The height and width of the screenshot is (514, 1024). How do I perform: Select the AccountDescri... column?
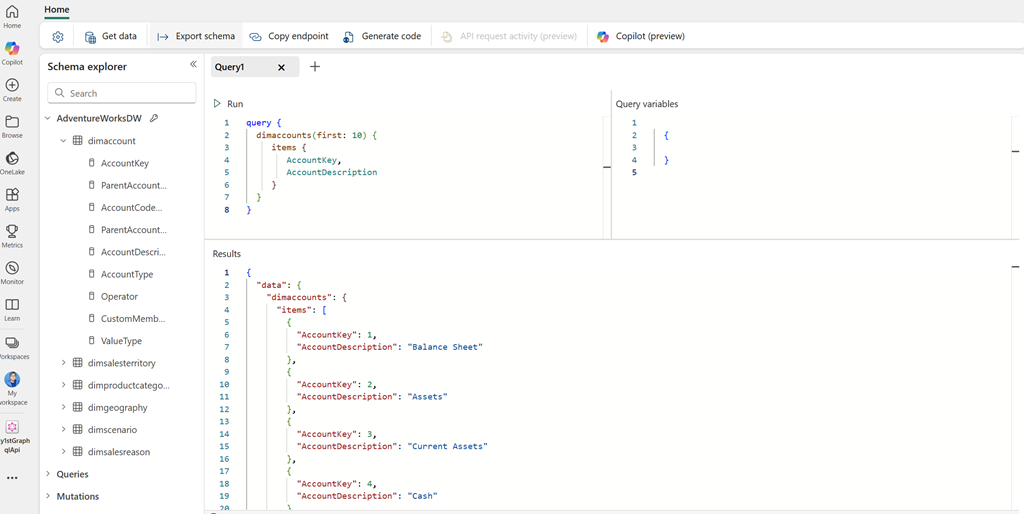pyautogui.click(x=133, y=251)
